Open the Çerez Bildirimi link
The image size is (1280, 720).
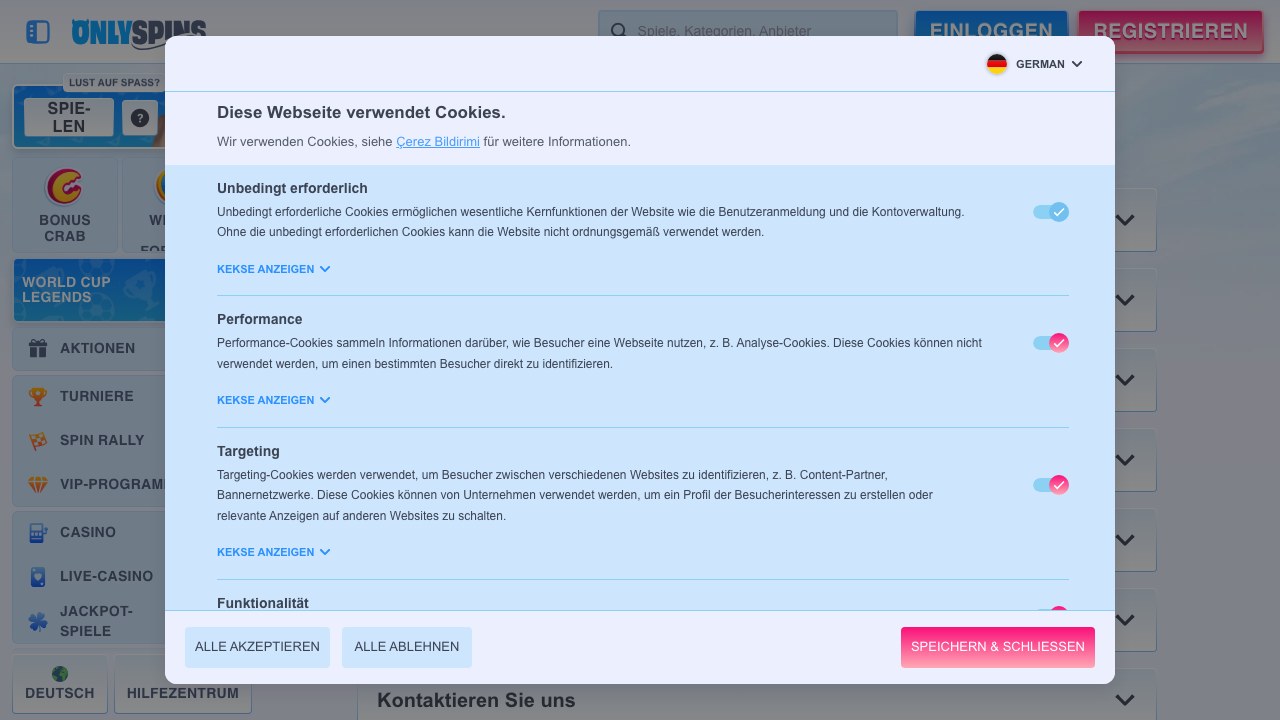(x=438, y=142)
